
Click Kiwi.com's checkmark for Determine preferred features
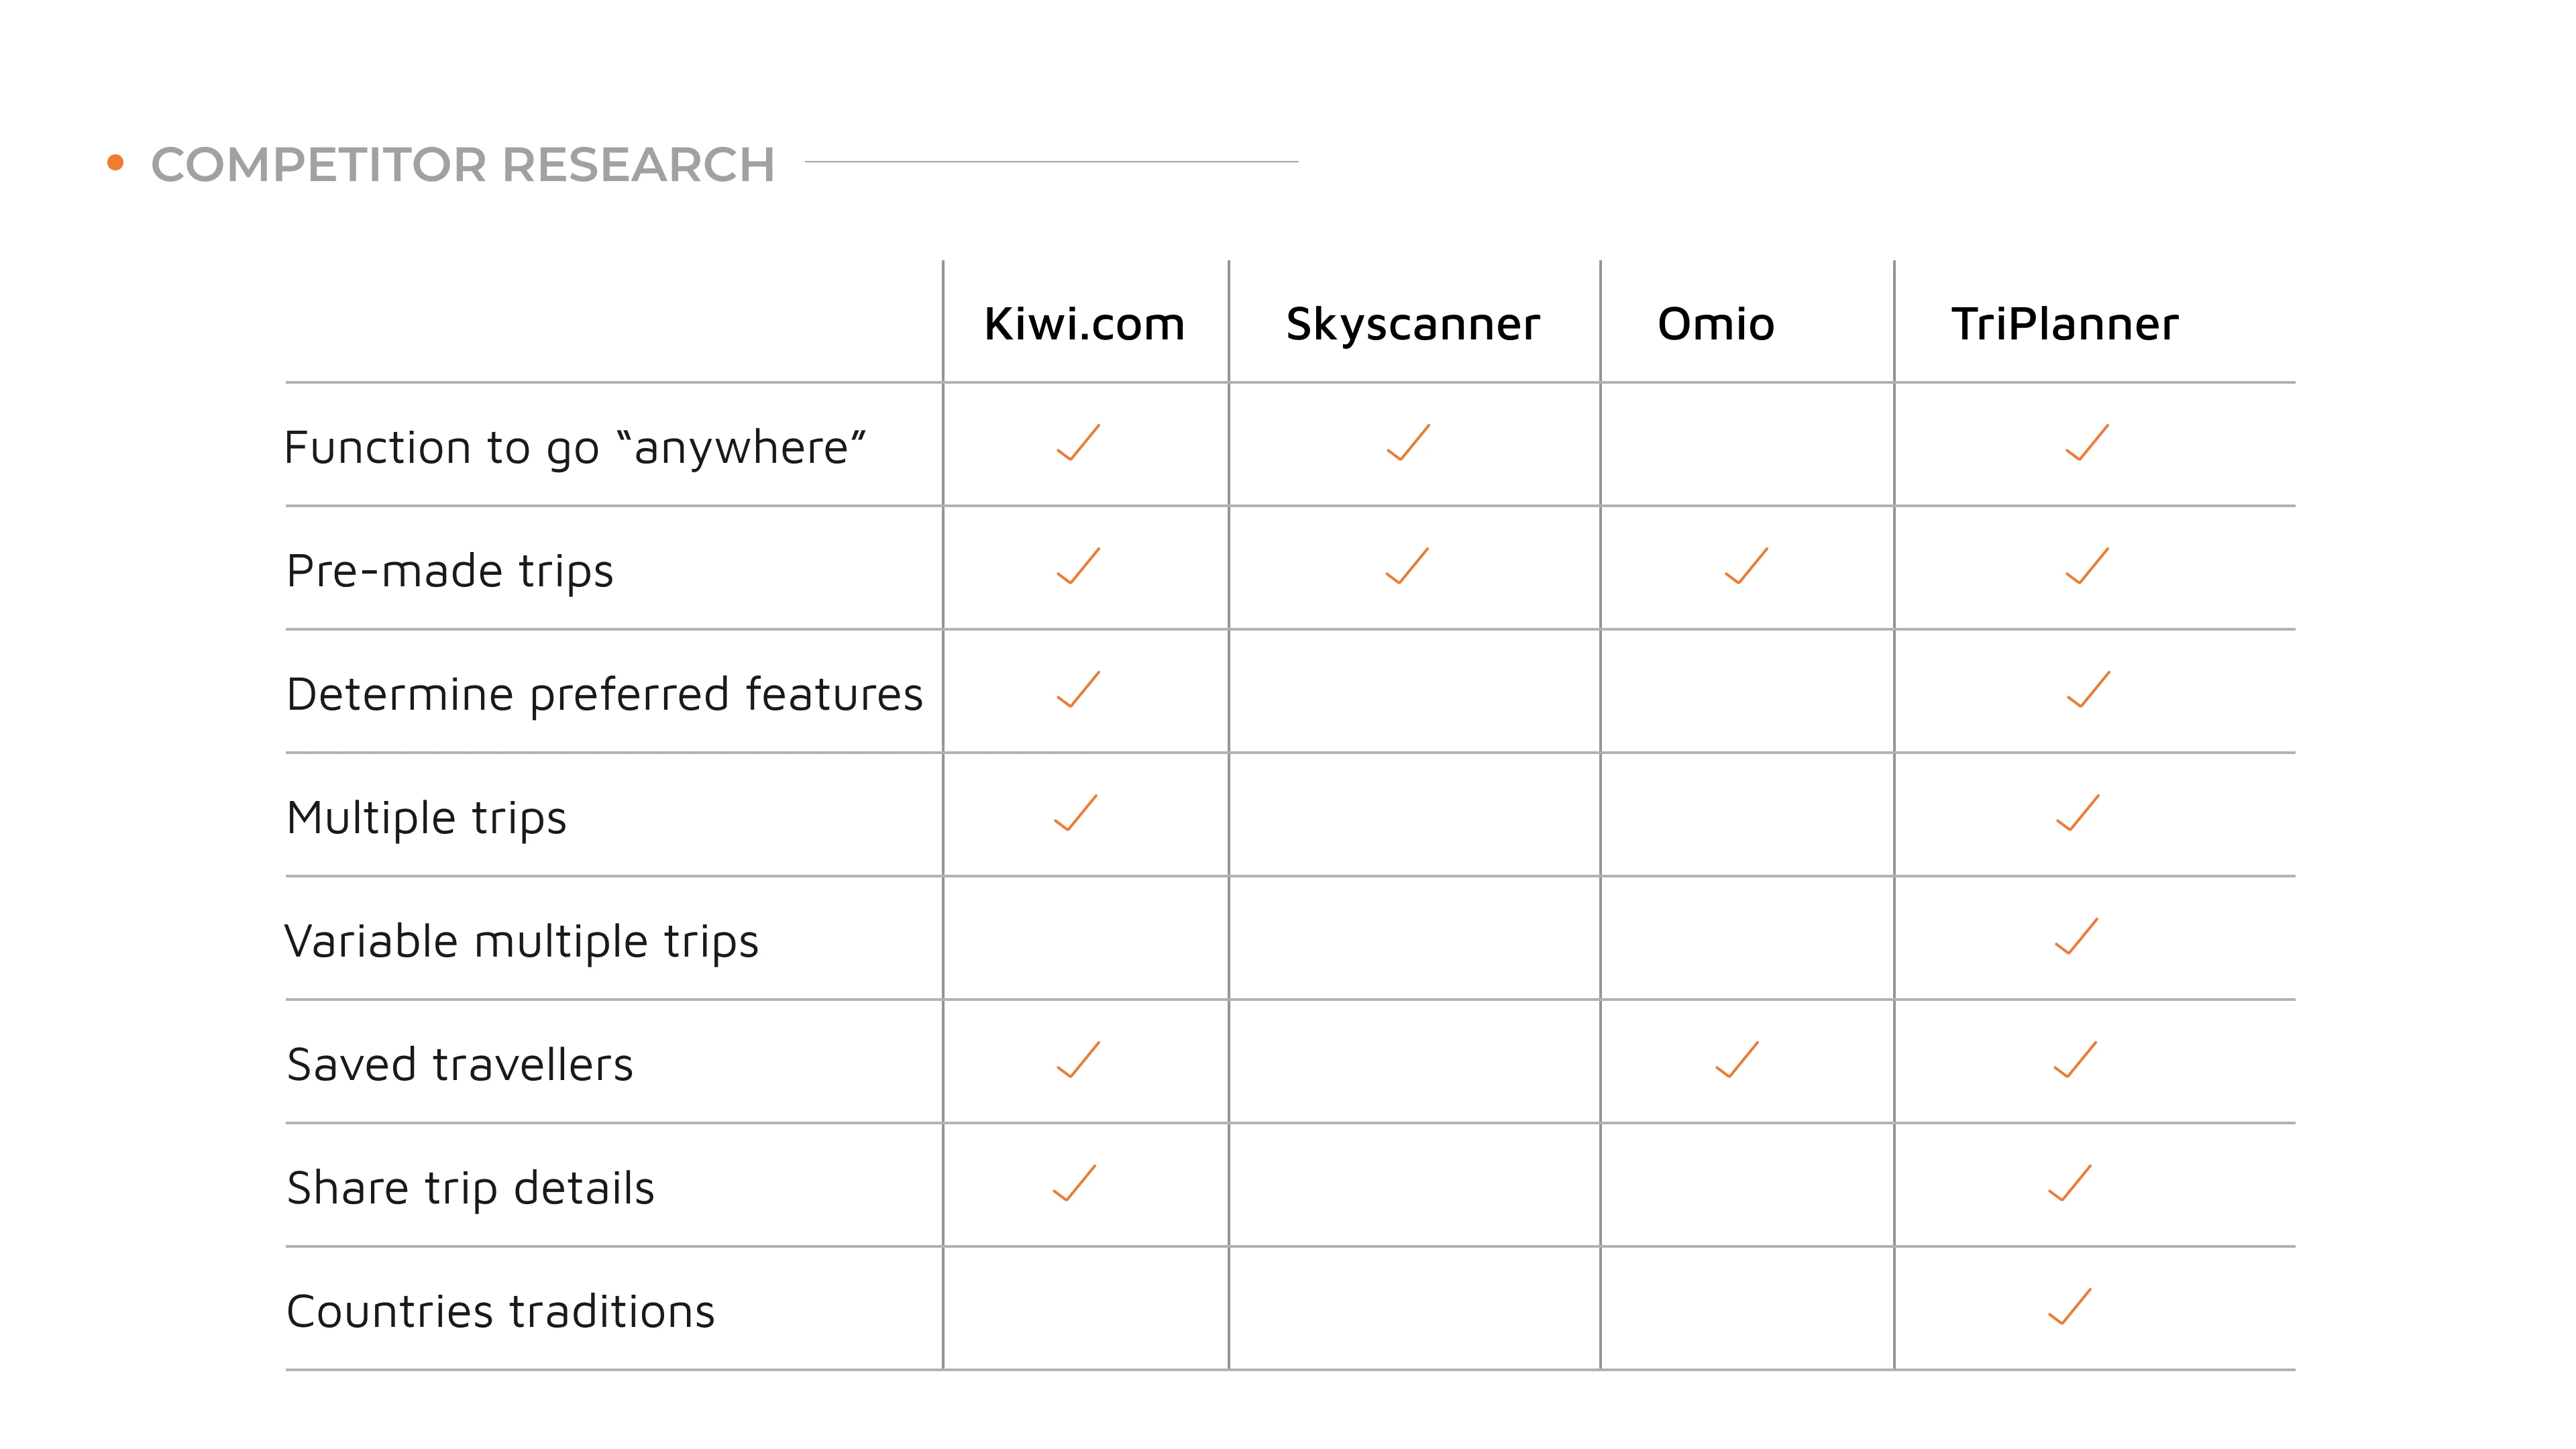click(x=1078, y=690)
